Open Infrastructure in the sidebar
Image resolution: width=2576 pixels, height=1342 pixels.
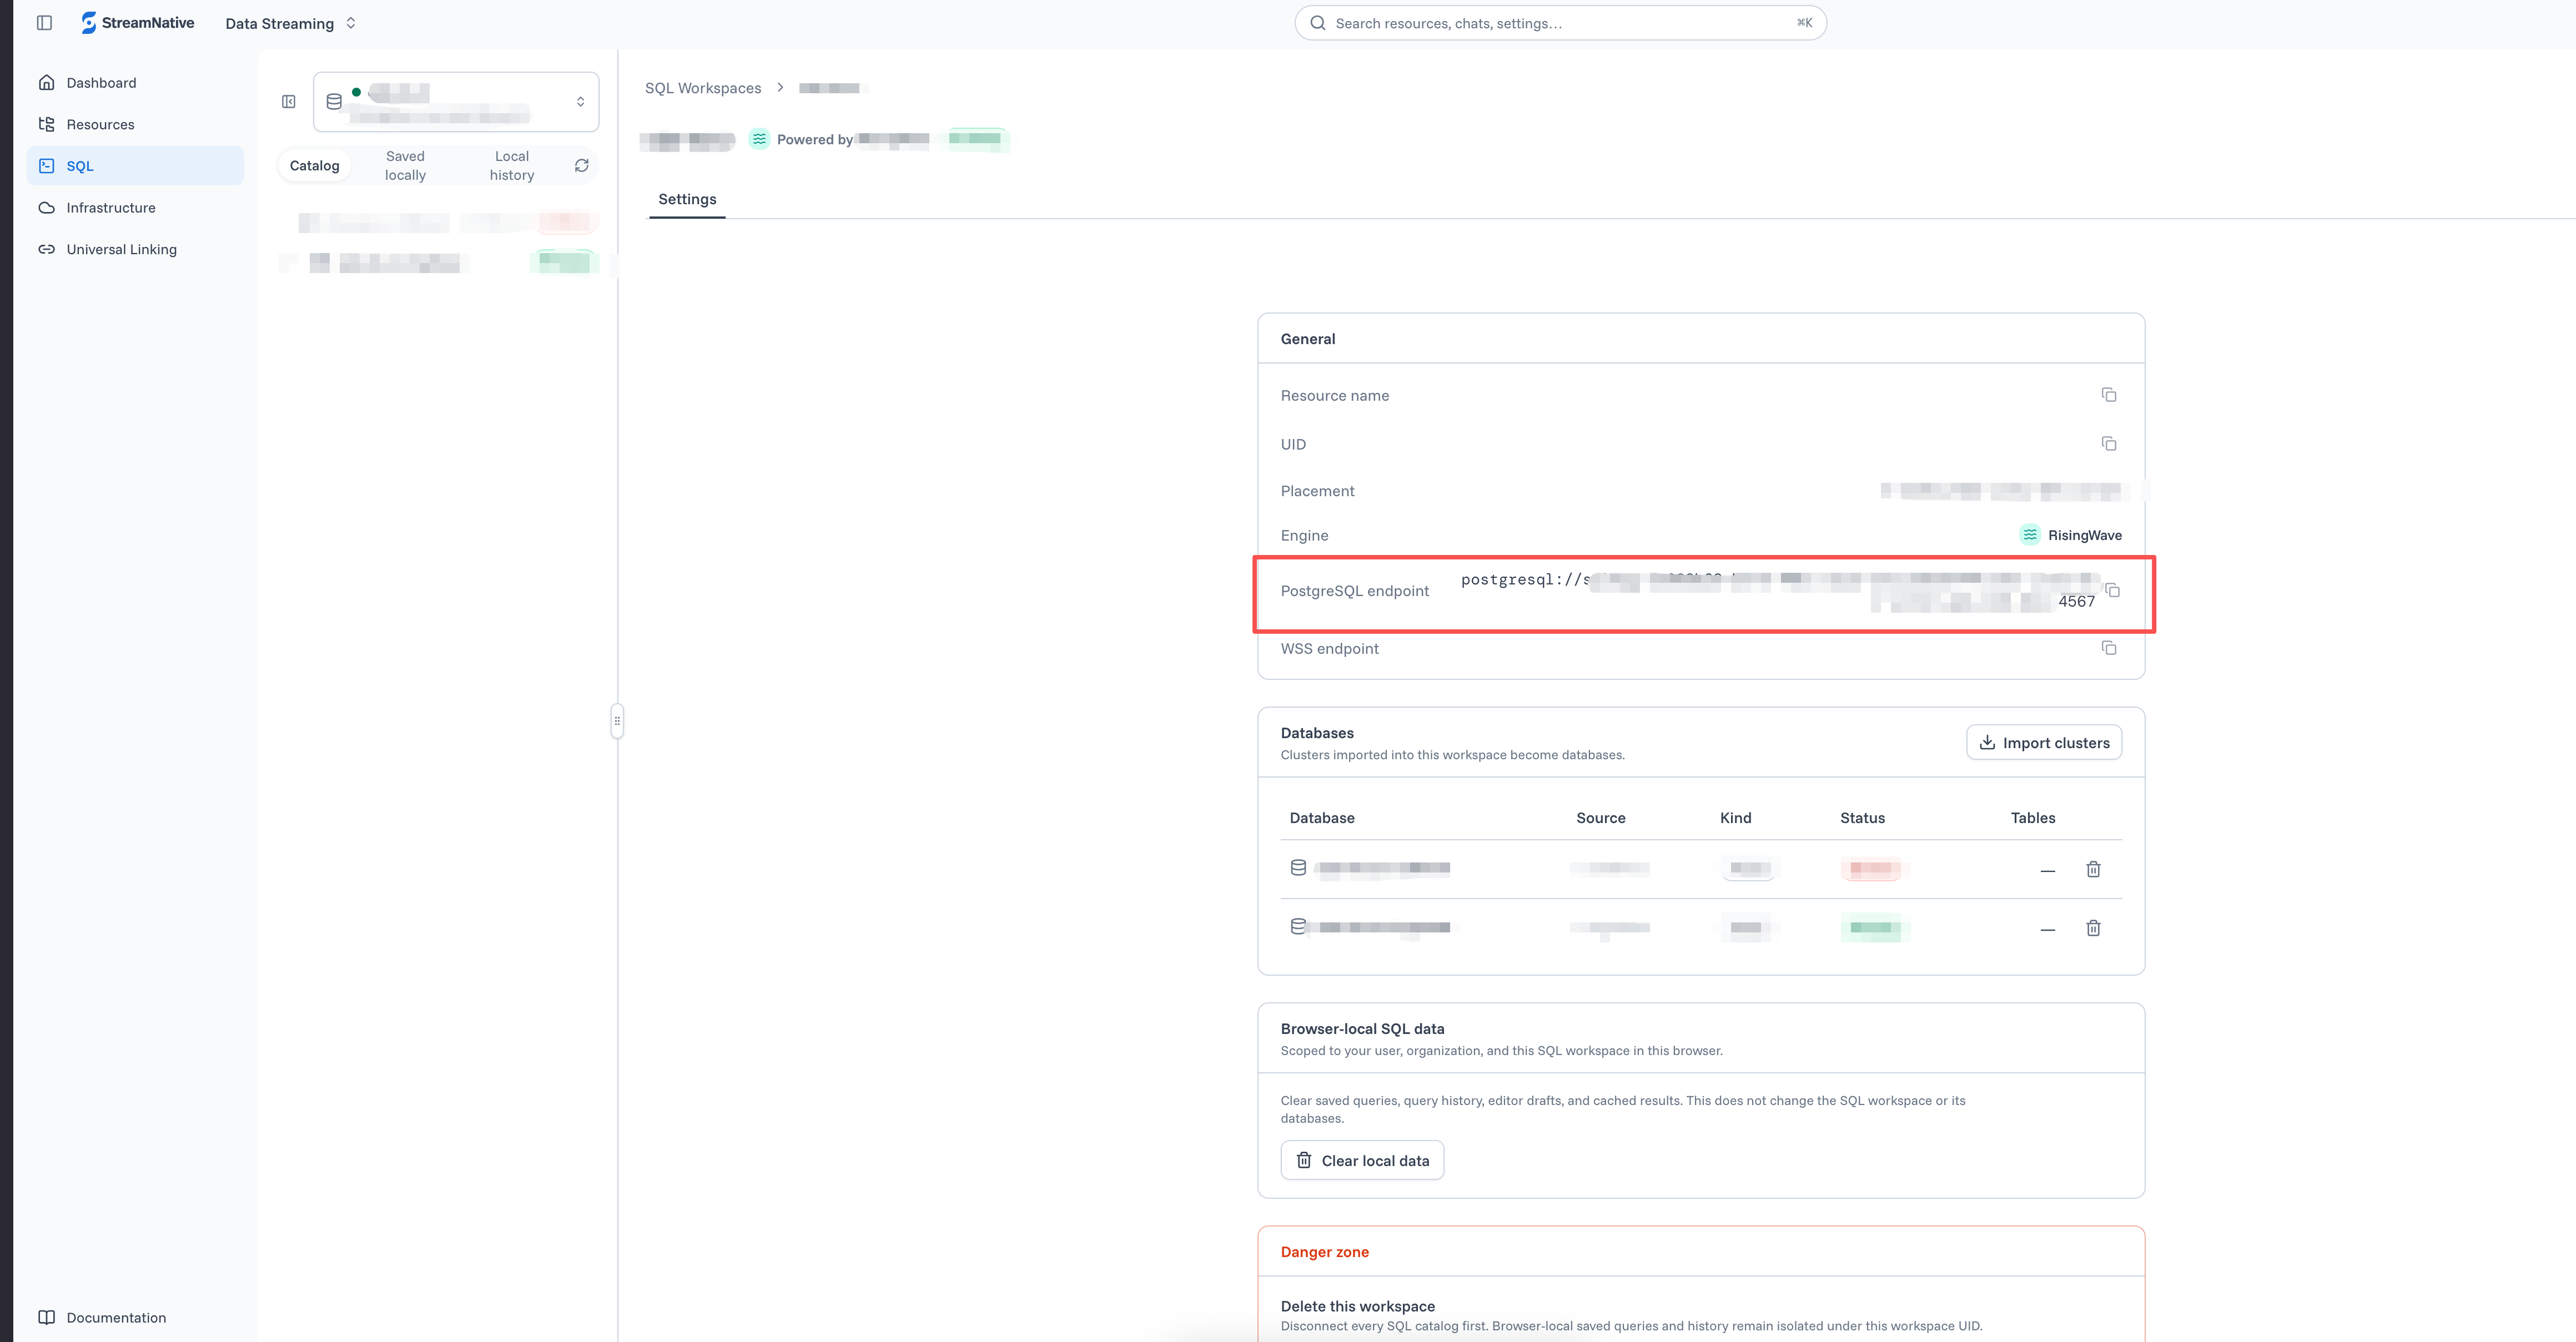135,208
